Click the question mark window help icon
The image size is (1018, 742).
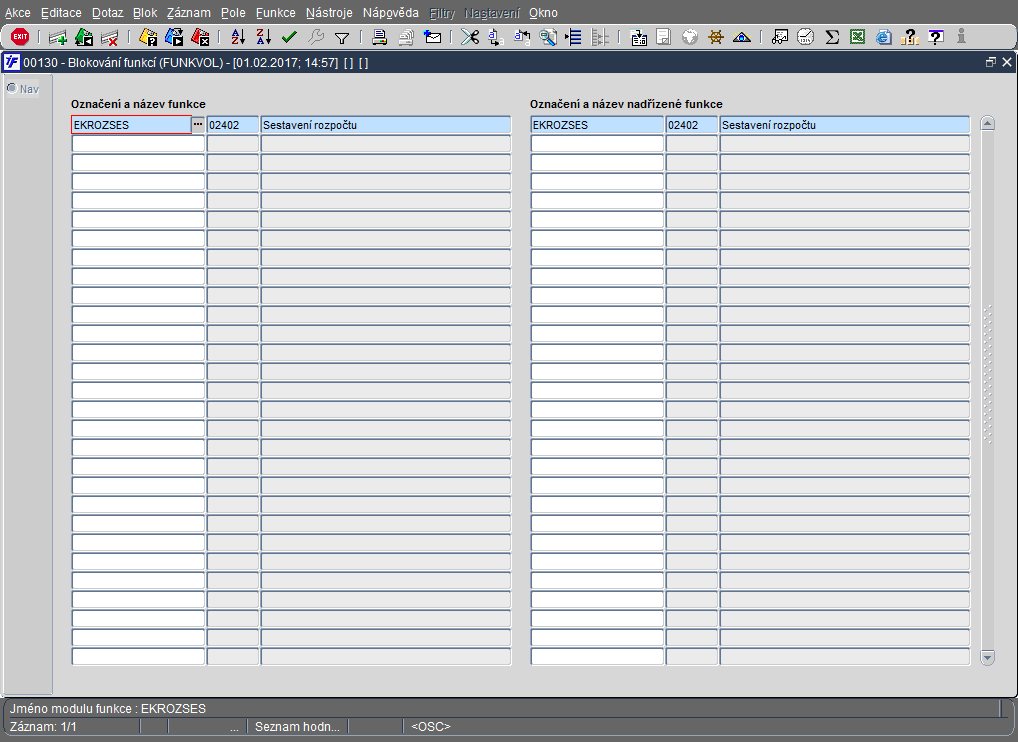936,38
